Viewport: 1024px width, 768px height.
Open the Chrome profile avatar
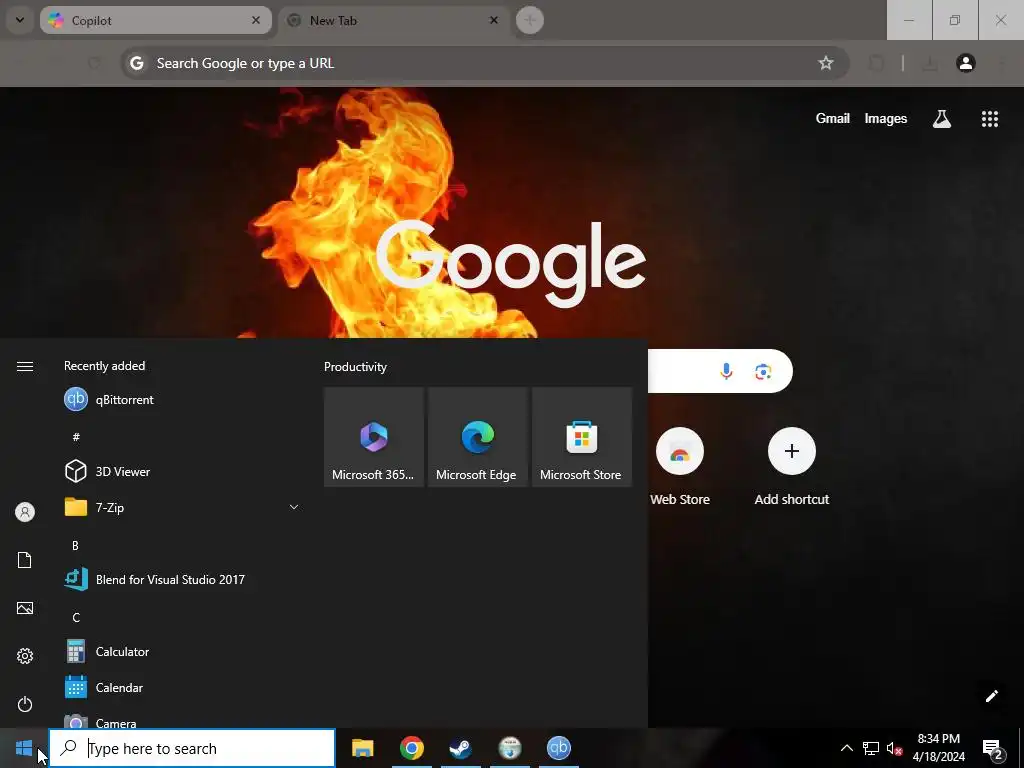pyautogui.click(x=965, y=63)
